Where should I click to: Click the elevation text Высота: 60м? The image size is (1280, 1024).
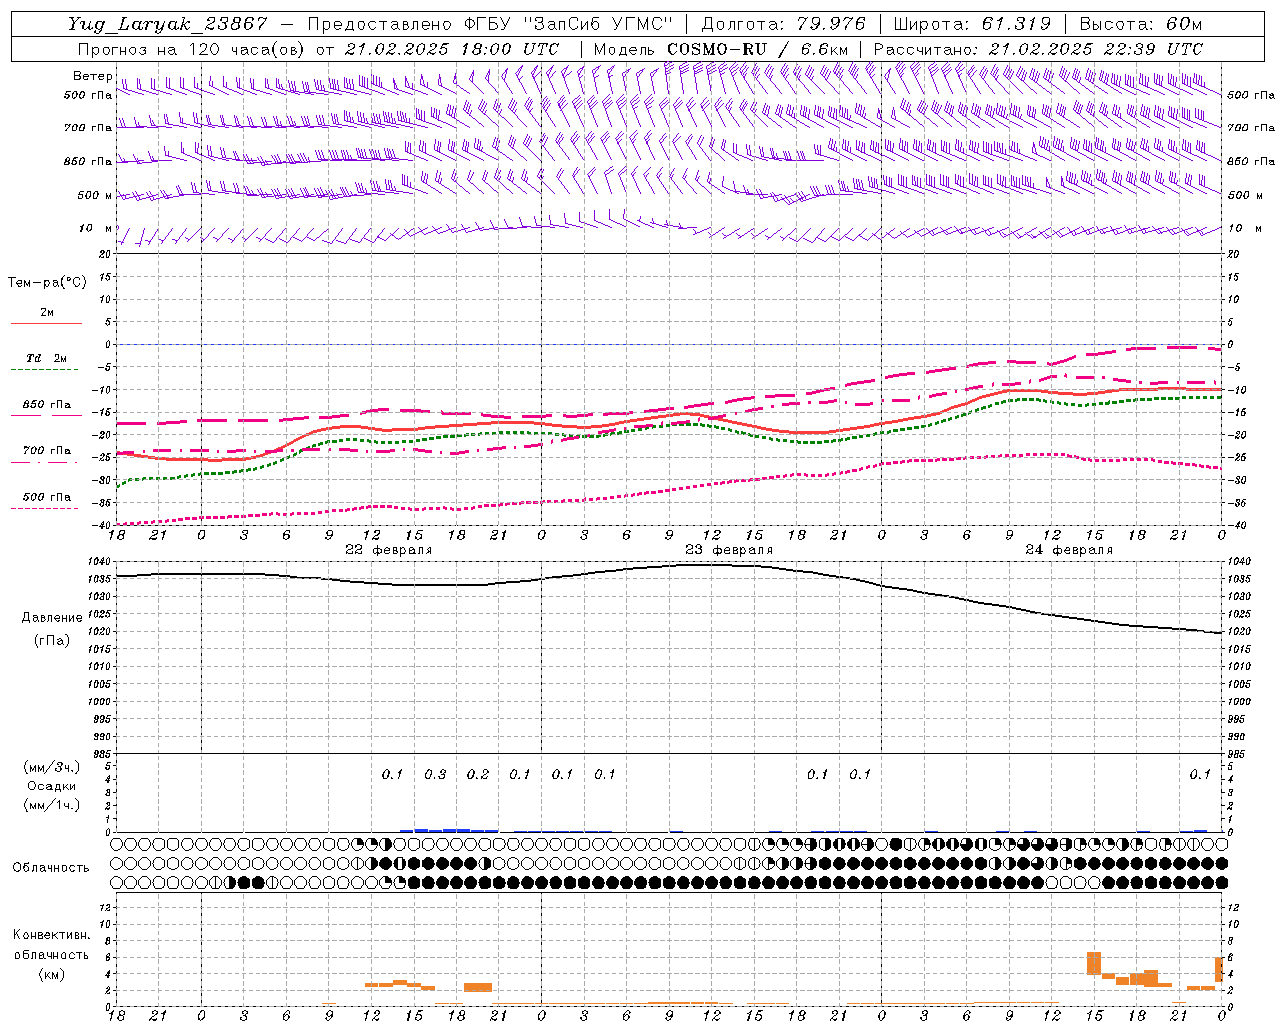tap(1141, 24)
